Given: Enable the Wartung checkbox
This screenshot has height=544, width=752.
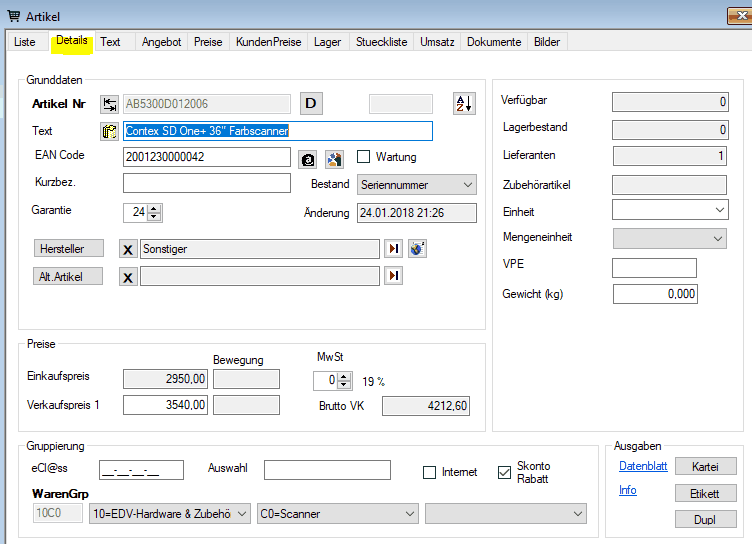Looking at the screenshot, I should click(364, 156).
